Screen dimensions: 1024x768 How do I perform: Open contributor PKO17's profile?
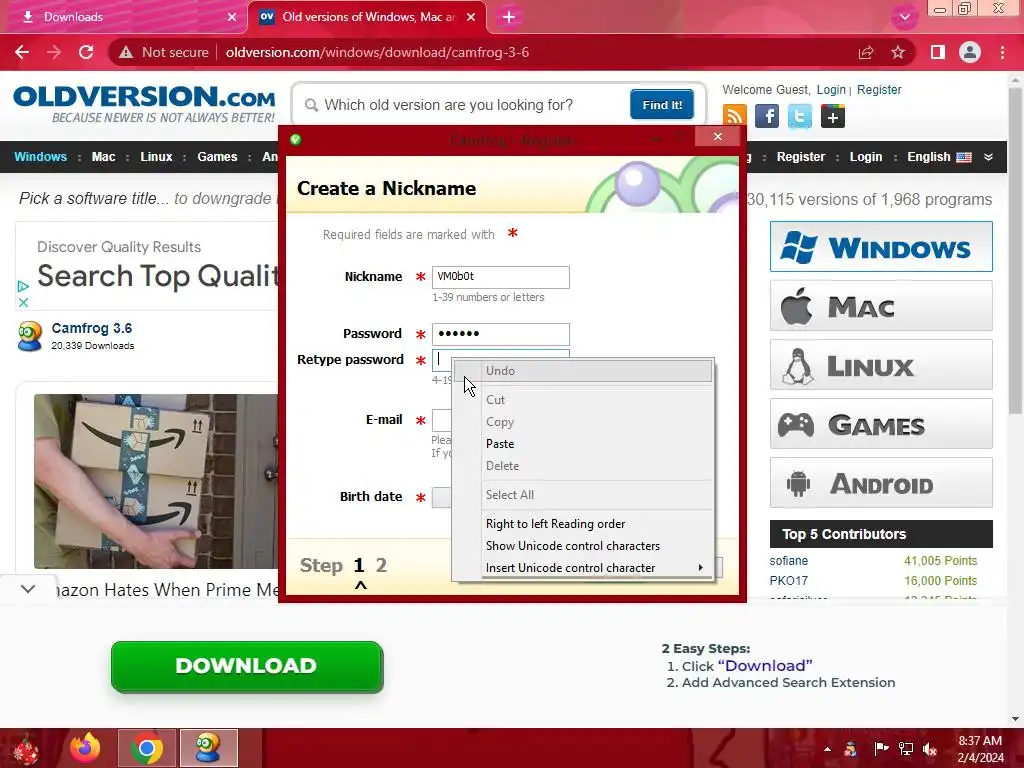coord(788,580)
